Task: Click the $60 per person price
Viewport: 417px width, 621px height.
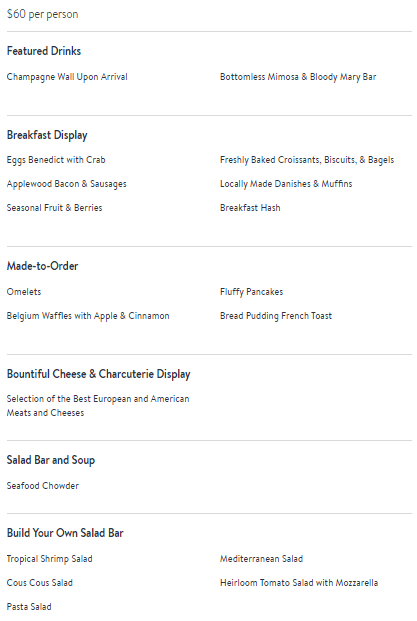Action: (x=42, y=14)
